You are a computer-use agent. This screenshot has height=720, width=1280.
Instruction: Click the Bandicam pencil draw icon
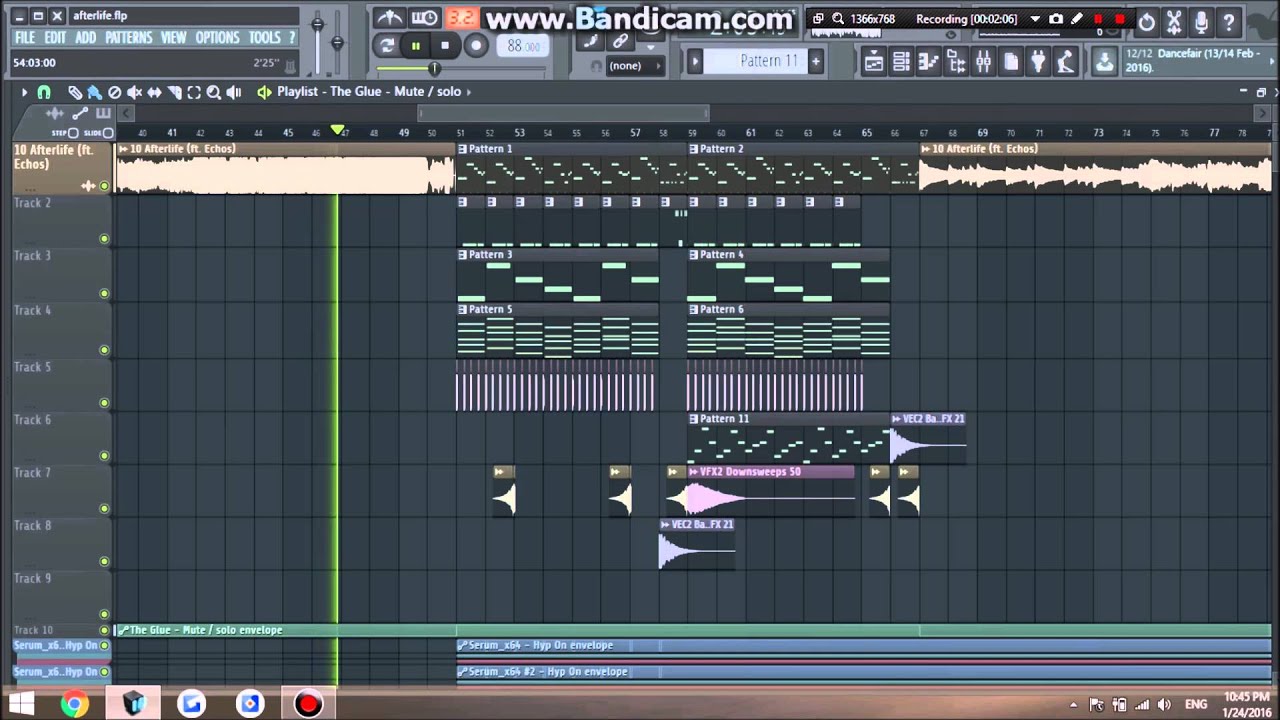1077,19
